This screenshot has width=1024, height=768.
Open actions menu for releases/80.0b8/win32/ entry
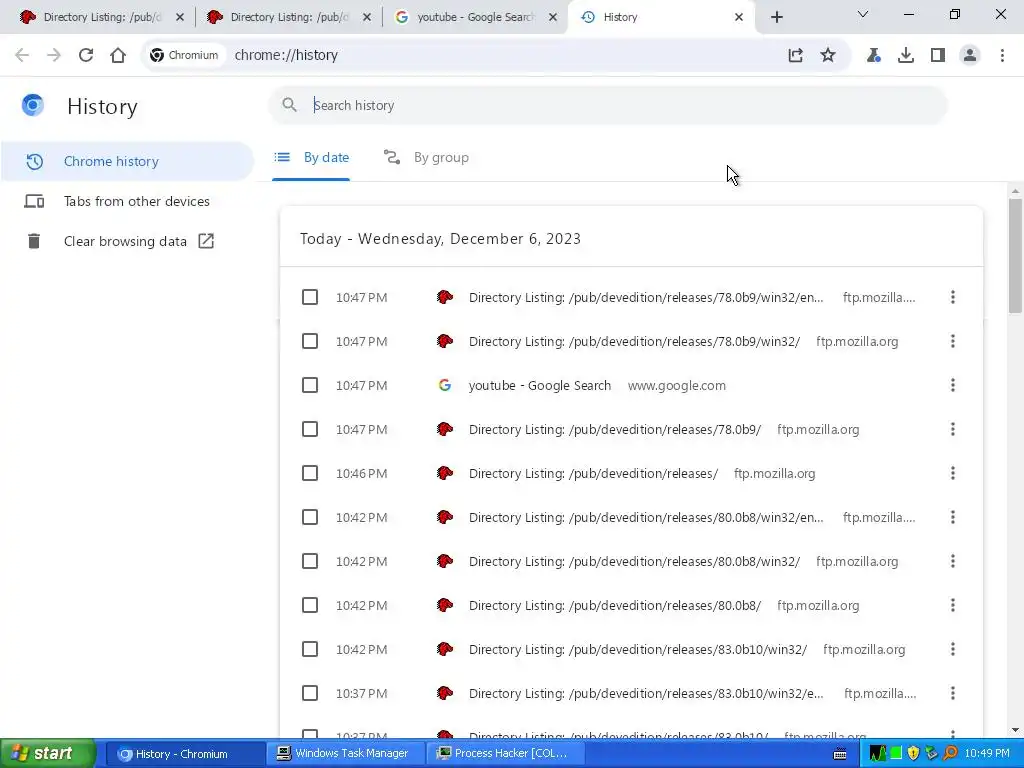tap(953, 561)
